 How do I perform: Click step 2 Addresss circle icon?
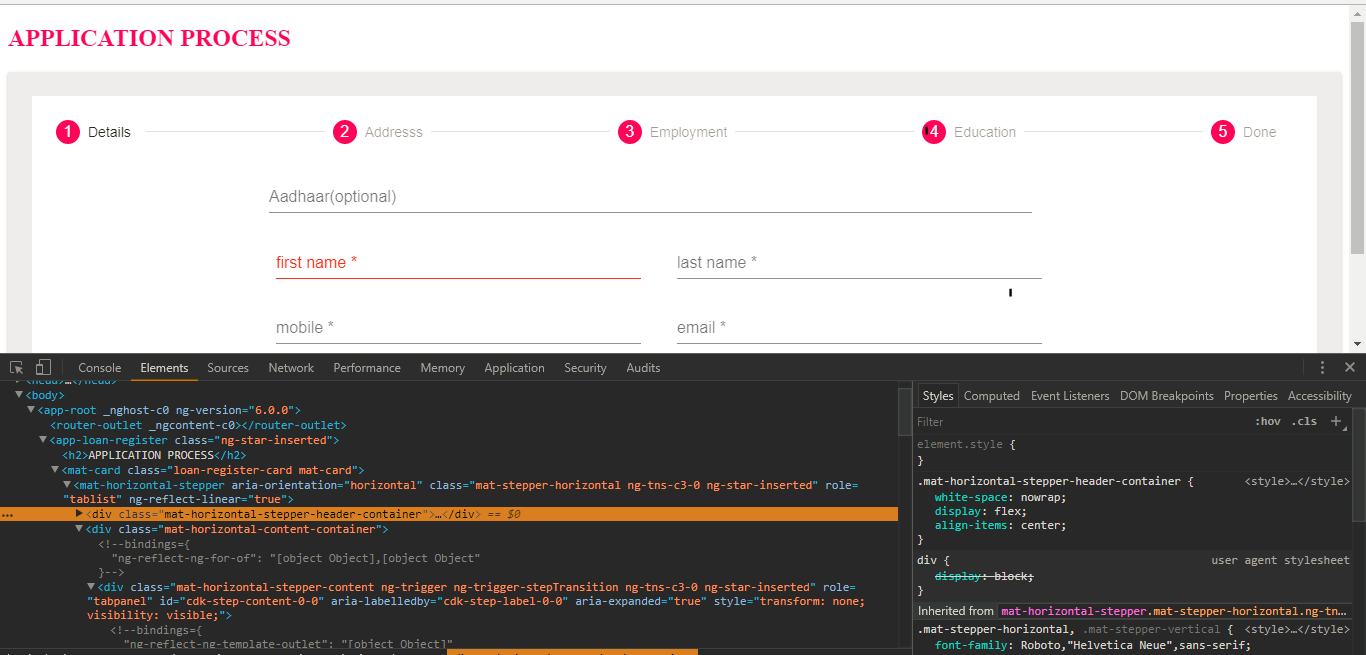tap(345, 132)
